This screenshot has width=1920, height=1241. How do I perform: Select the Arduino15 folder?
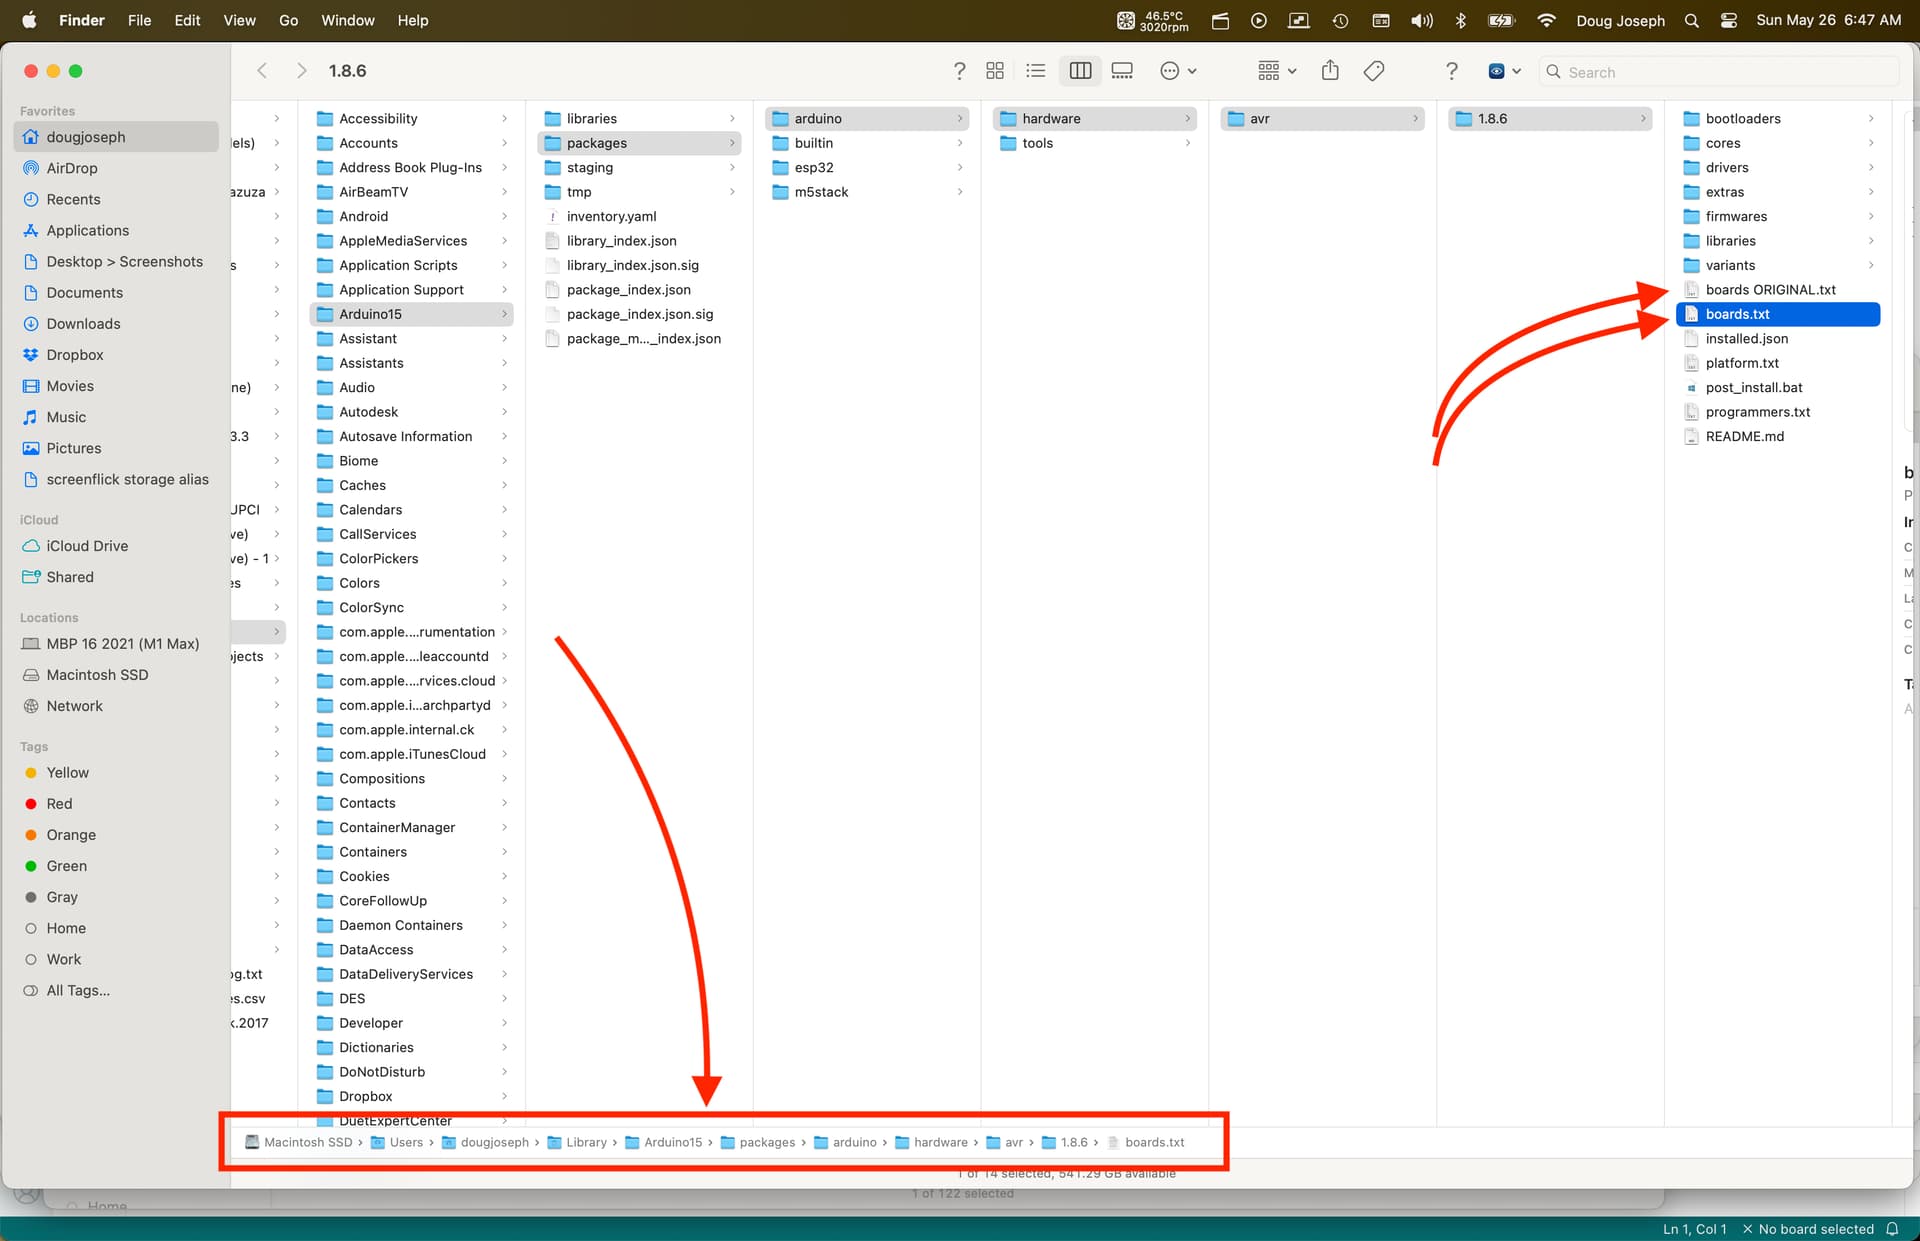(412, 314)
